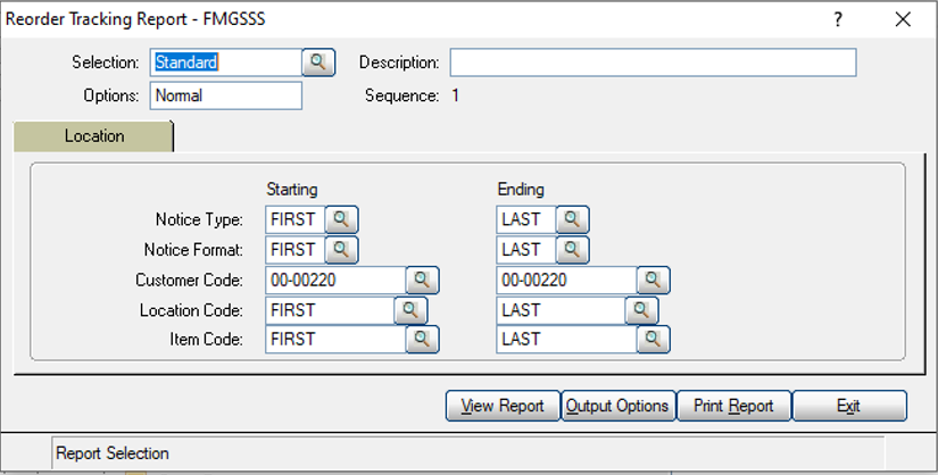This screenshot has height=475, width=938.
Task: Click ending Notice Type field
Action: 526,220
